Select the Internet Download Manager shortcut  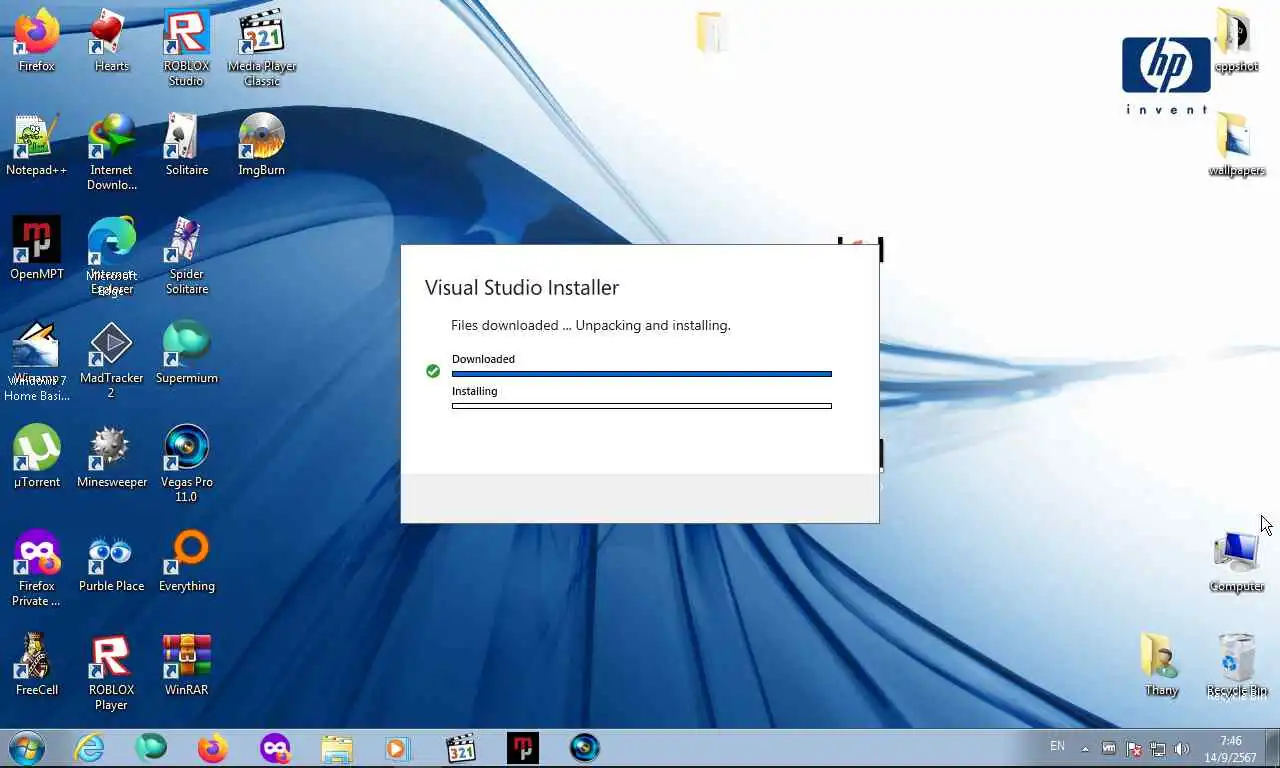click(x=111, y=152)
